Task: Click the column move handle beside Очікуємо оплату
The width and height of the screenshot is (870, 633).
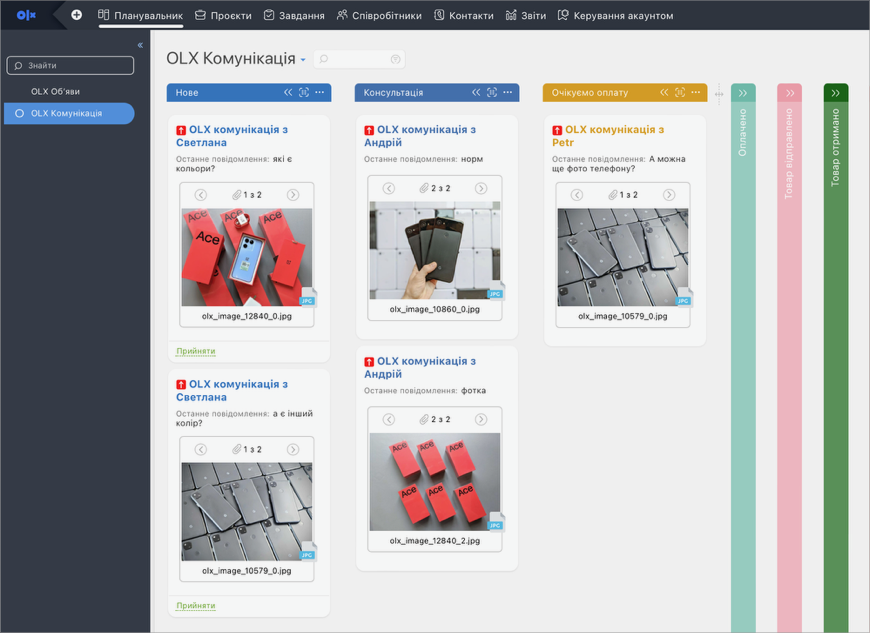Action: pyautogui.click(x=719, y=94)
